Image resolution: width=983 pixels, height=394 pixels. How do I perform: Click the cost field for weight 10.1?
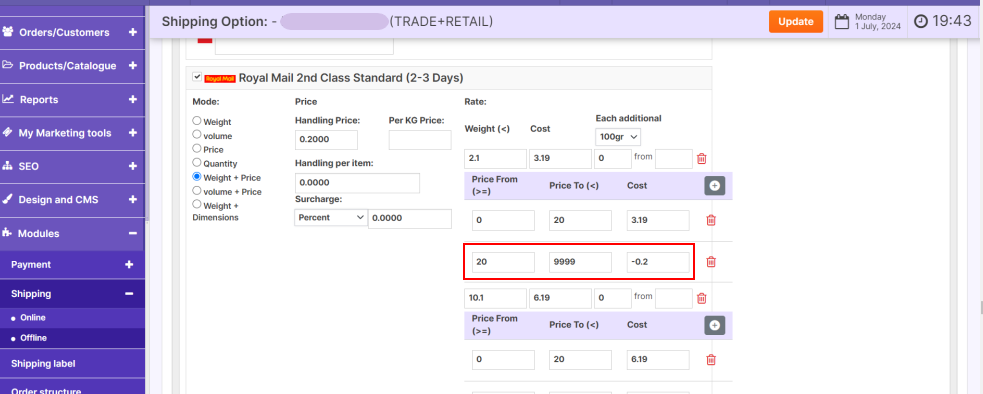[560, 298]
